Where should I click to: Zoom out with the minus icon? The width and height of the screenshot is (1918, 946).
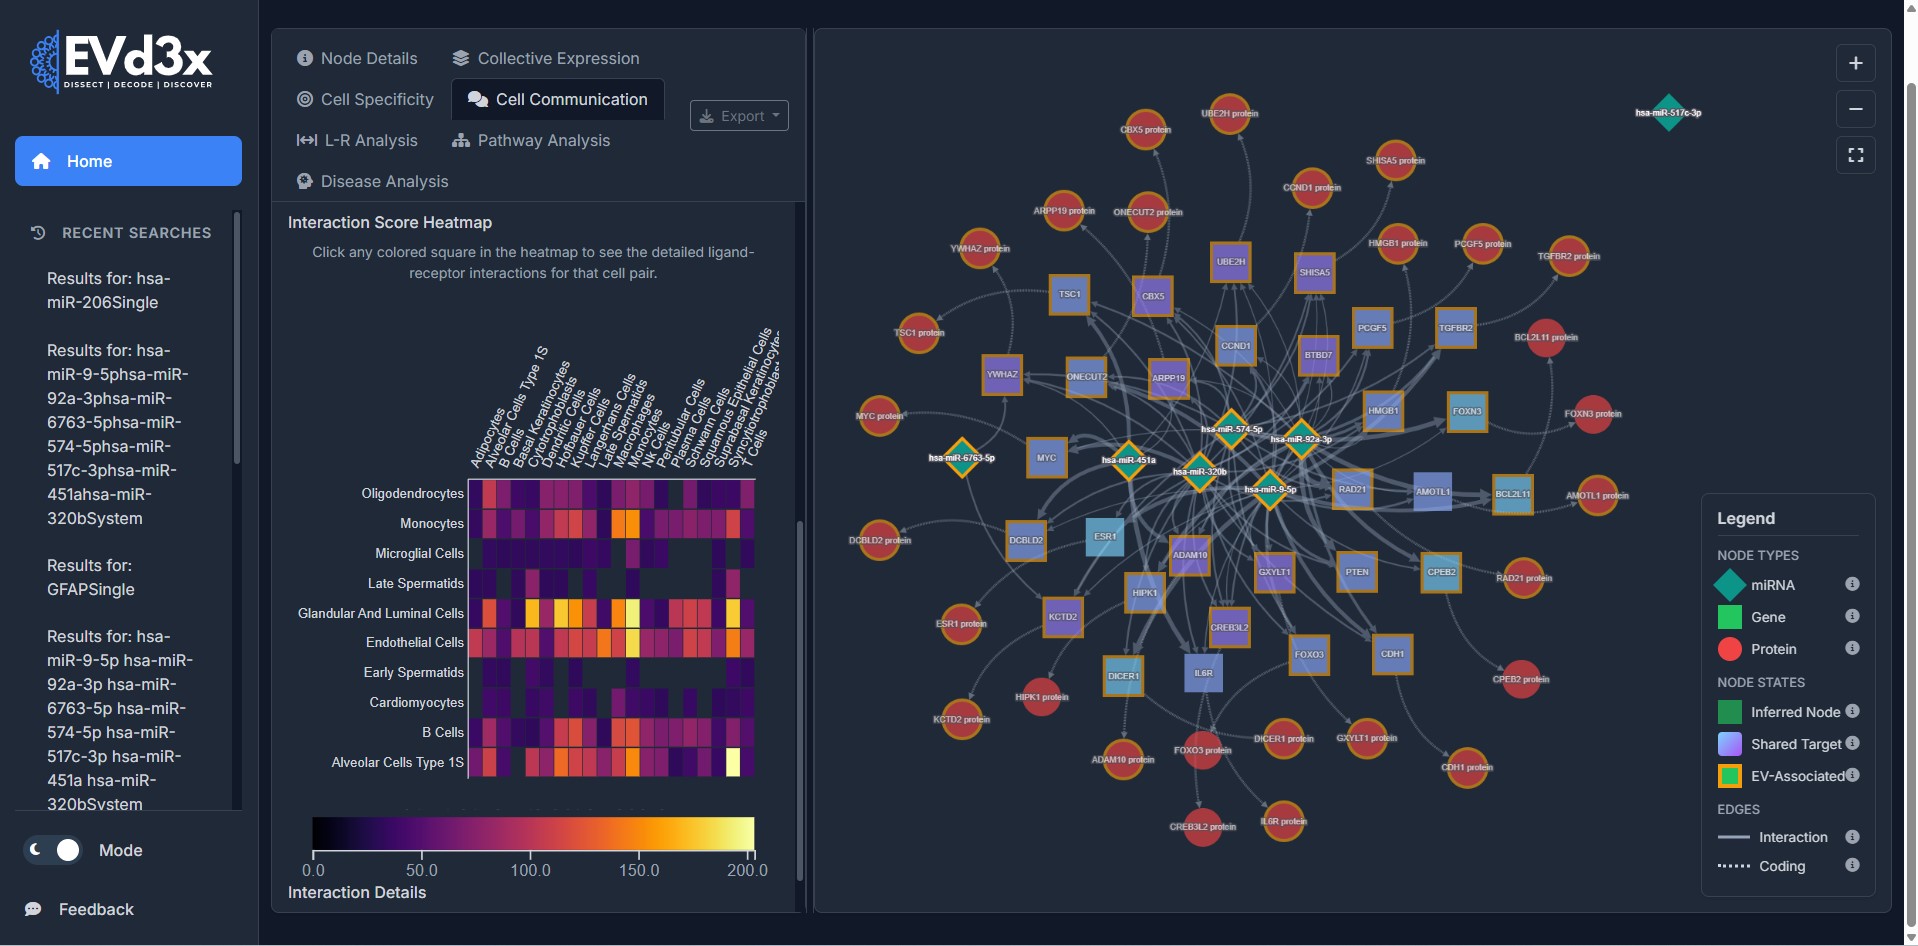(1855, 109)
